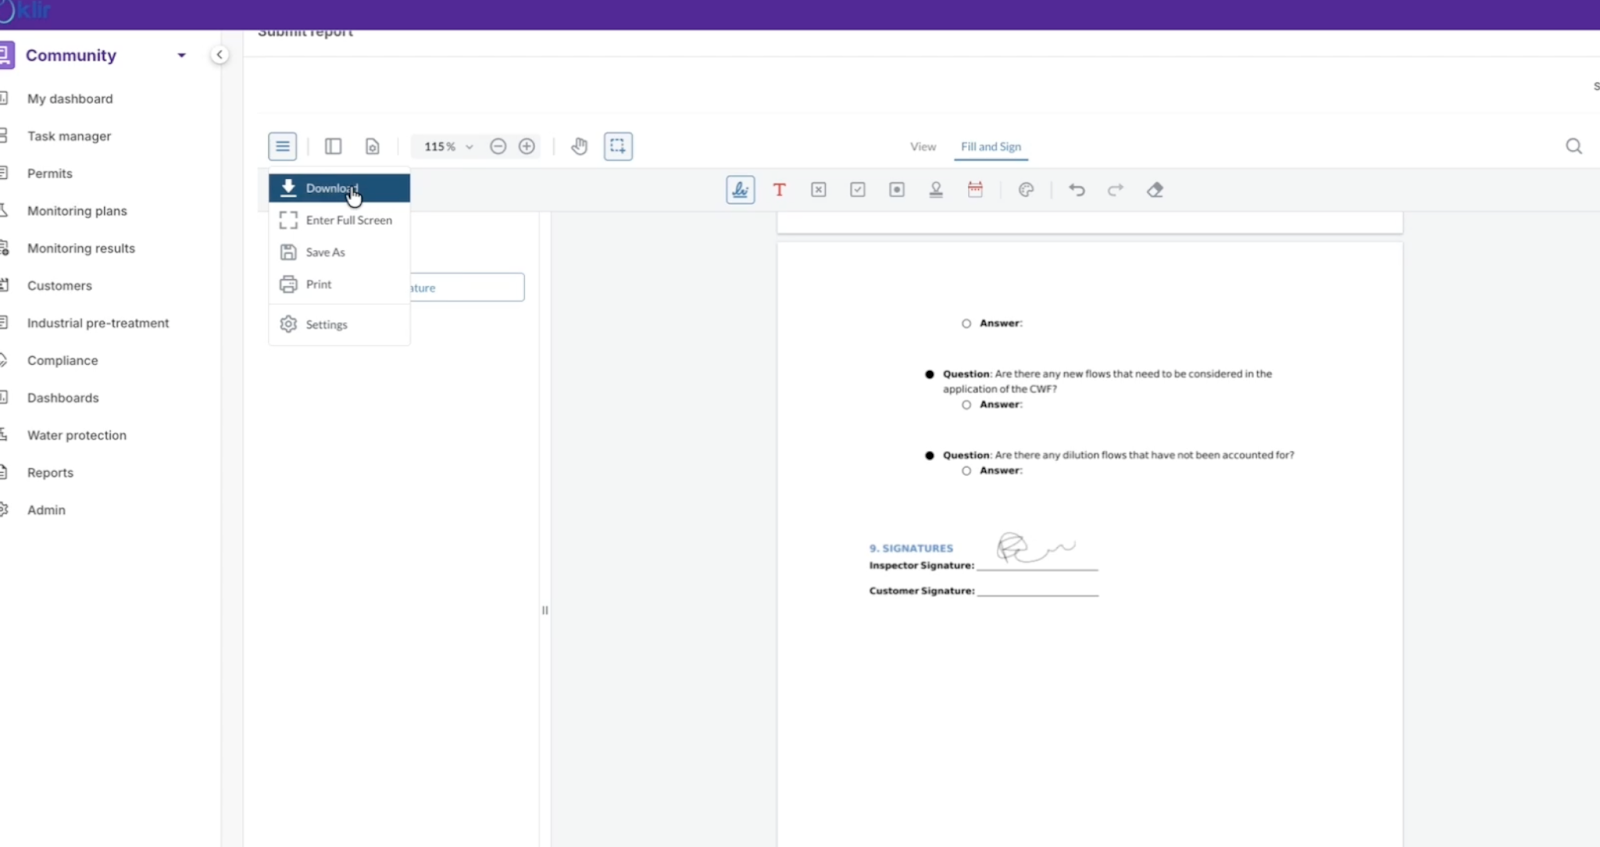Select the cross mark checkbox tool

coord(818,190)
